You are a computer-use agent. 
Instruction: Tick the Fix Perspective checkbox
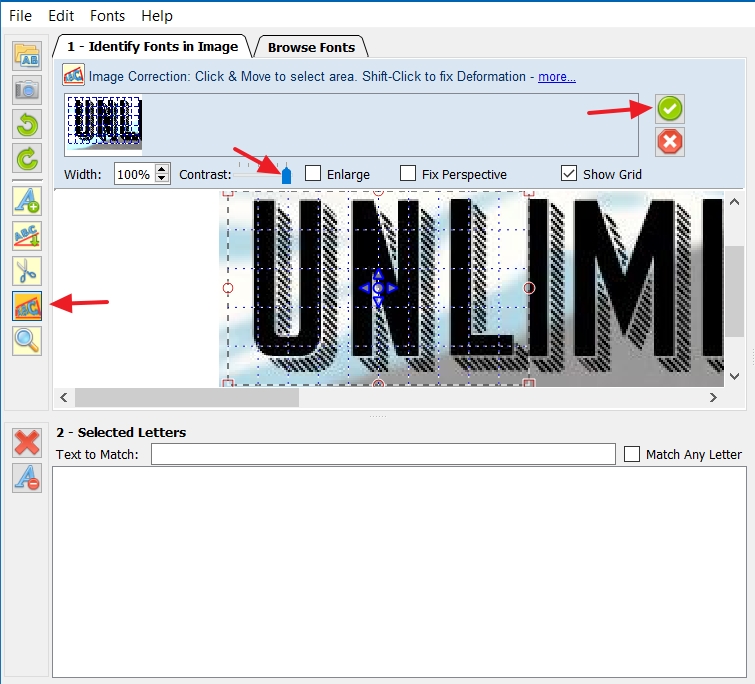[408, 174]
